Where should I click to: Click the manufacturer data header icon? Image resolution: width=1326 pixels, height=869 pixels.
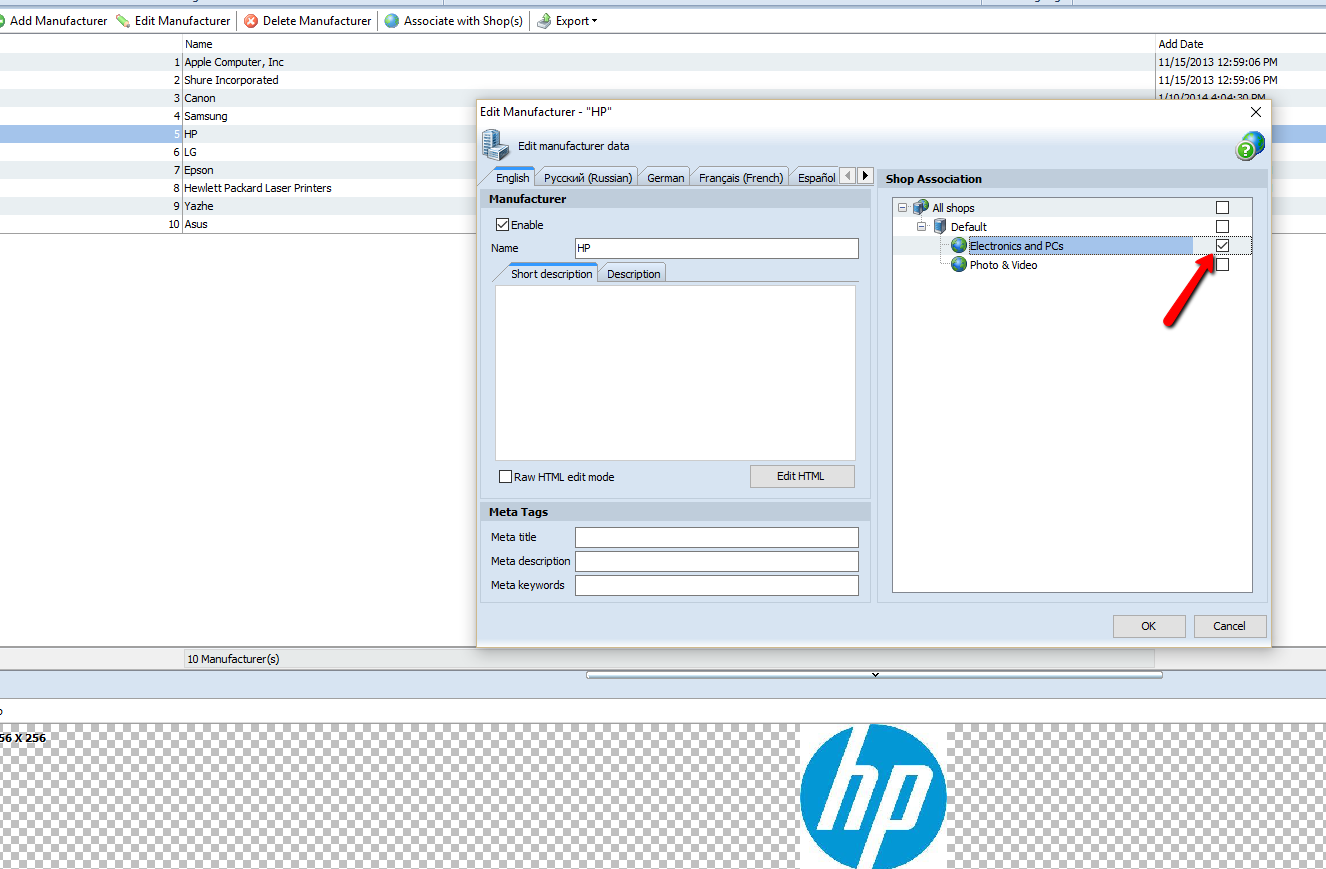(496, 146)
